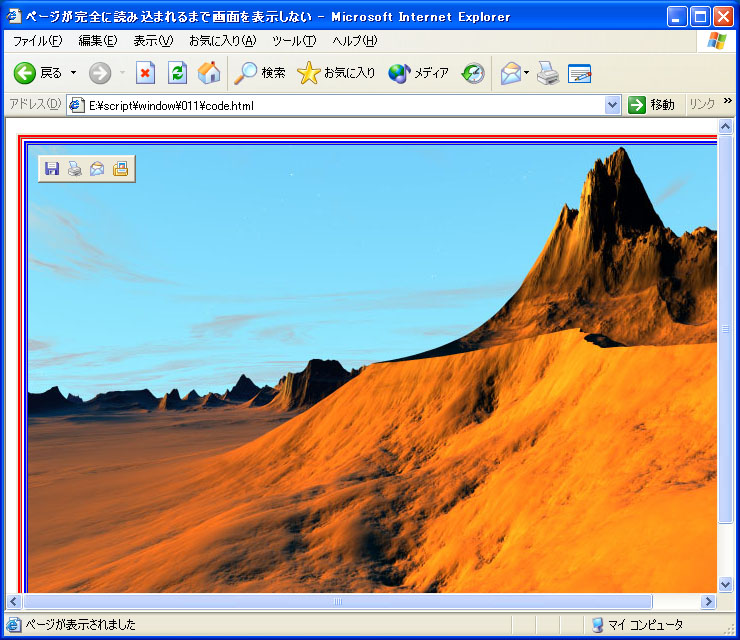Click the アドレス(D) address label
Viewport: 740px width, 640px height.
point(35,104)
